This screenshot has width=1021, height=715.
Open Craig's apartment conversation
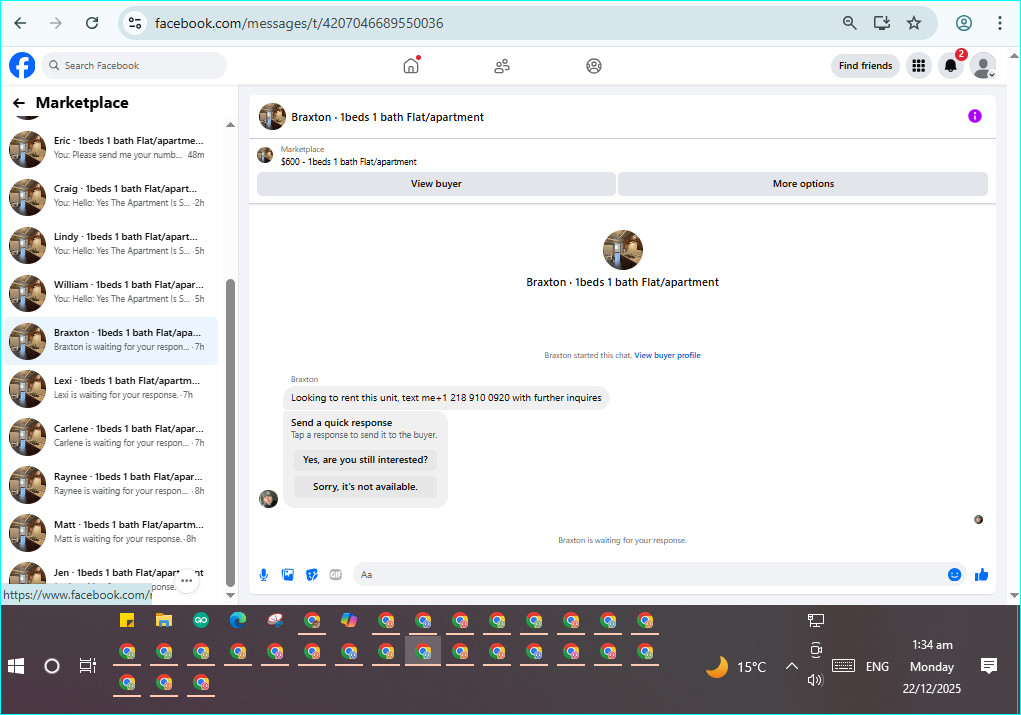(112, 196)
